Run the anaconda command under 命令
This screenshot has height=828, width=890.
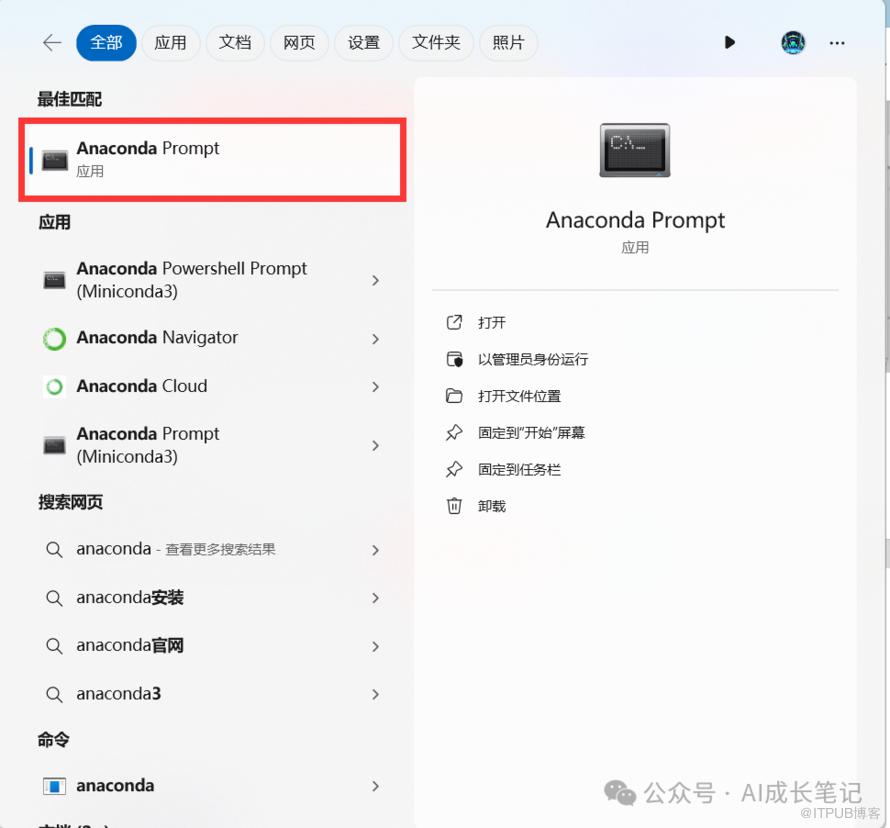coord(213,786)
